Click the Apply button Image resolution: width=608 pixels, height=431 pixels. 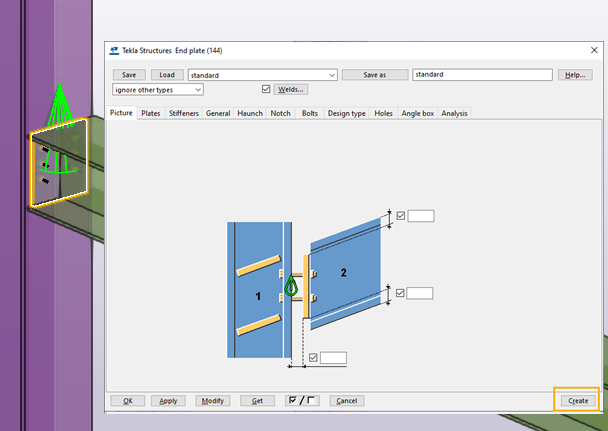pos(168,401)
